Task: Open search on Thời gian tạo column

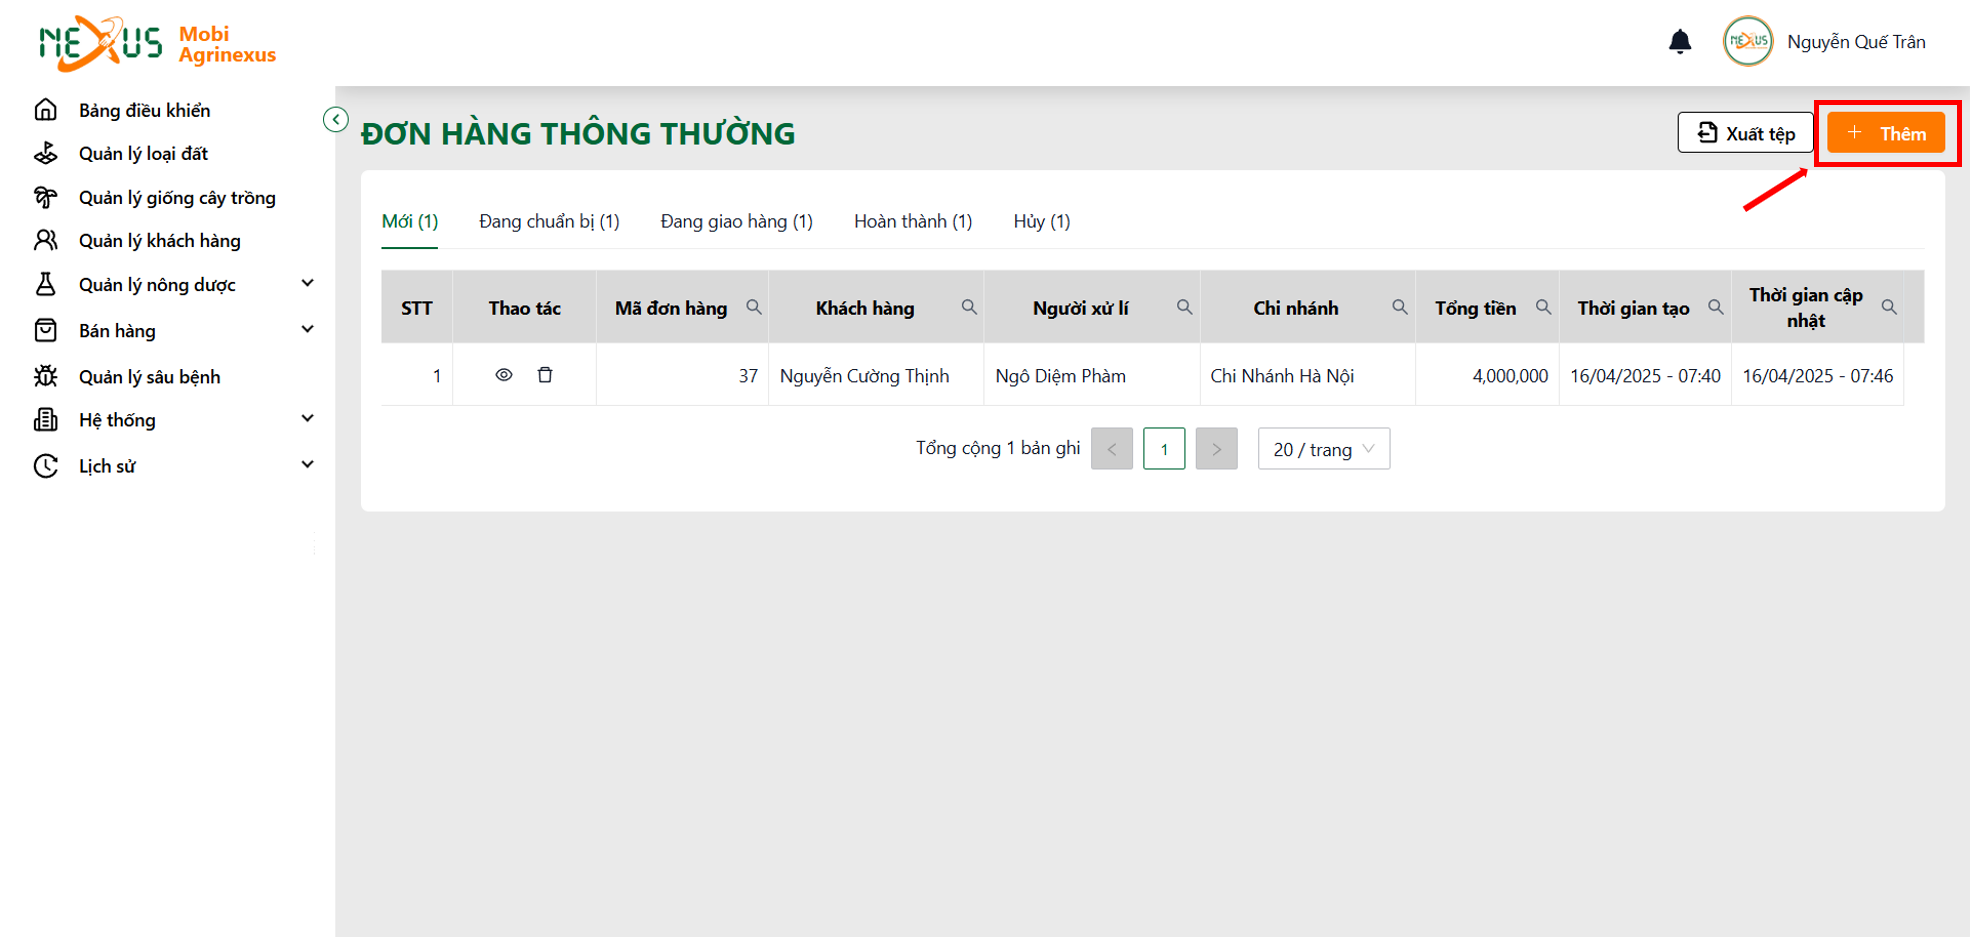Action: point(1715,307)
